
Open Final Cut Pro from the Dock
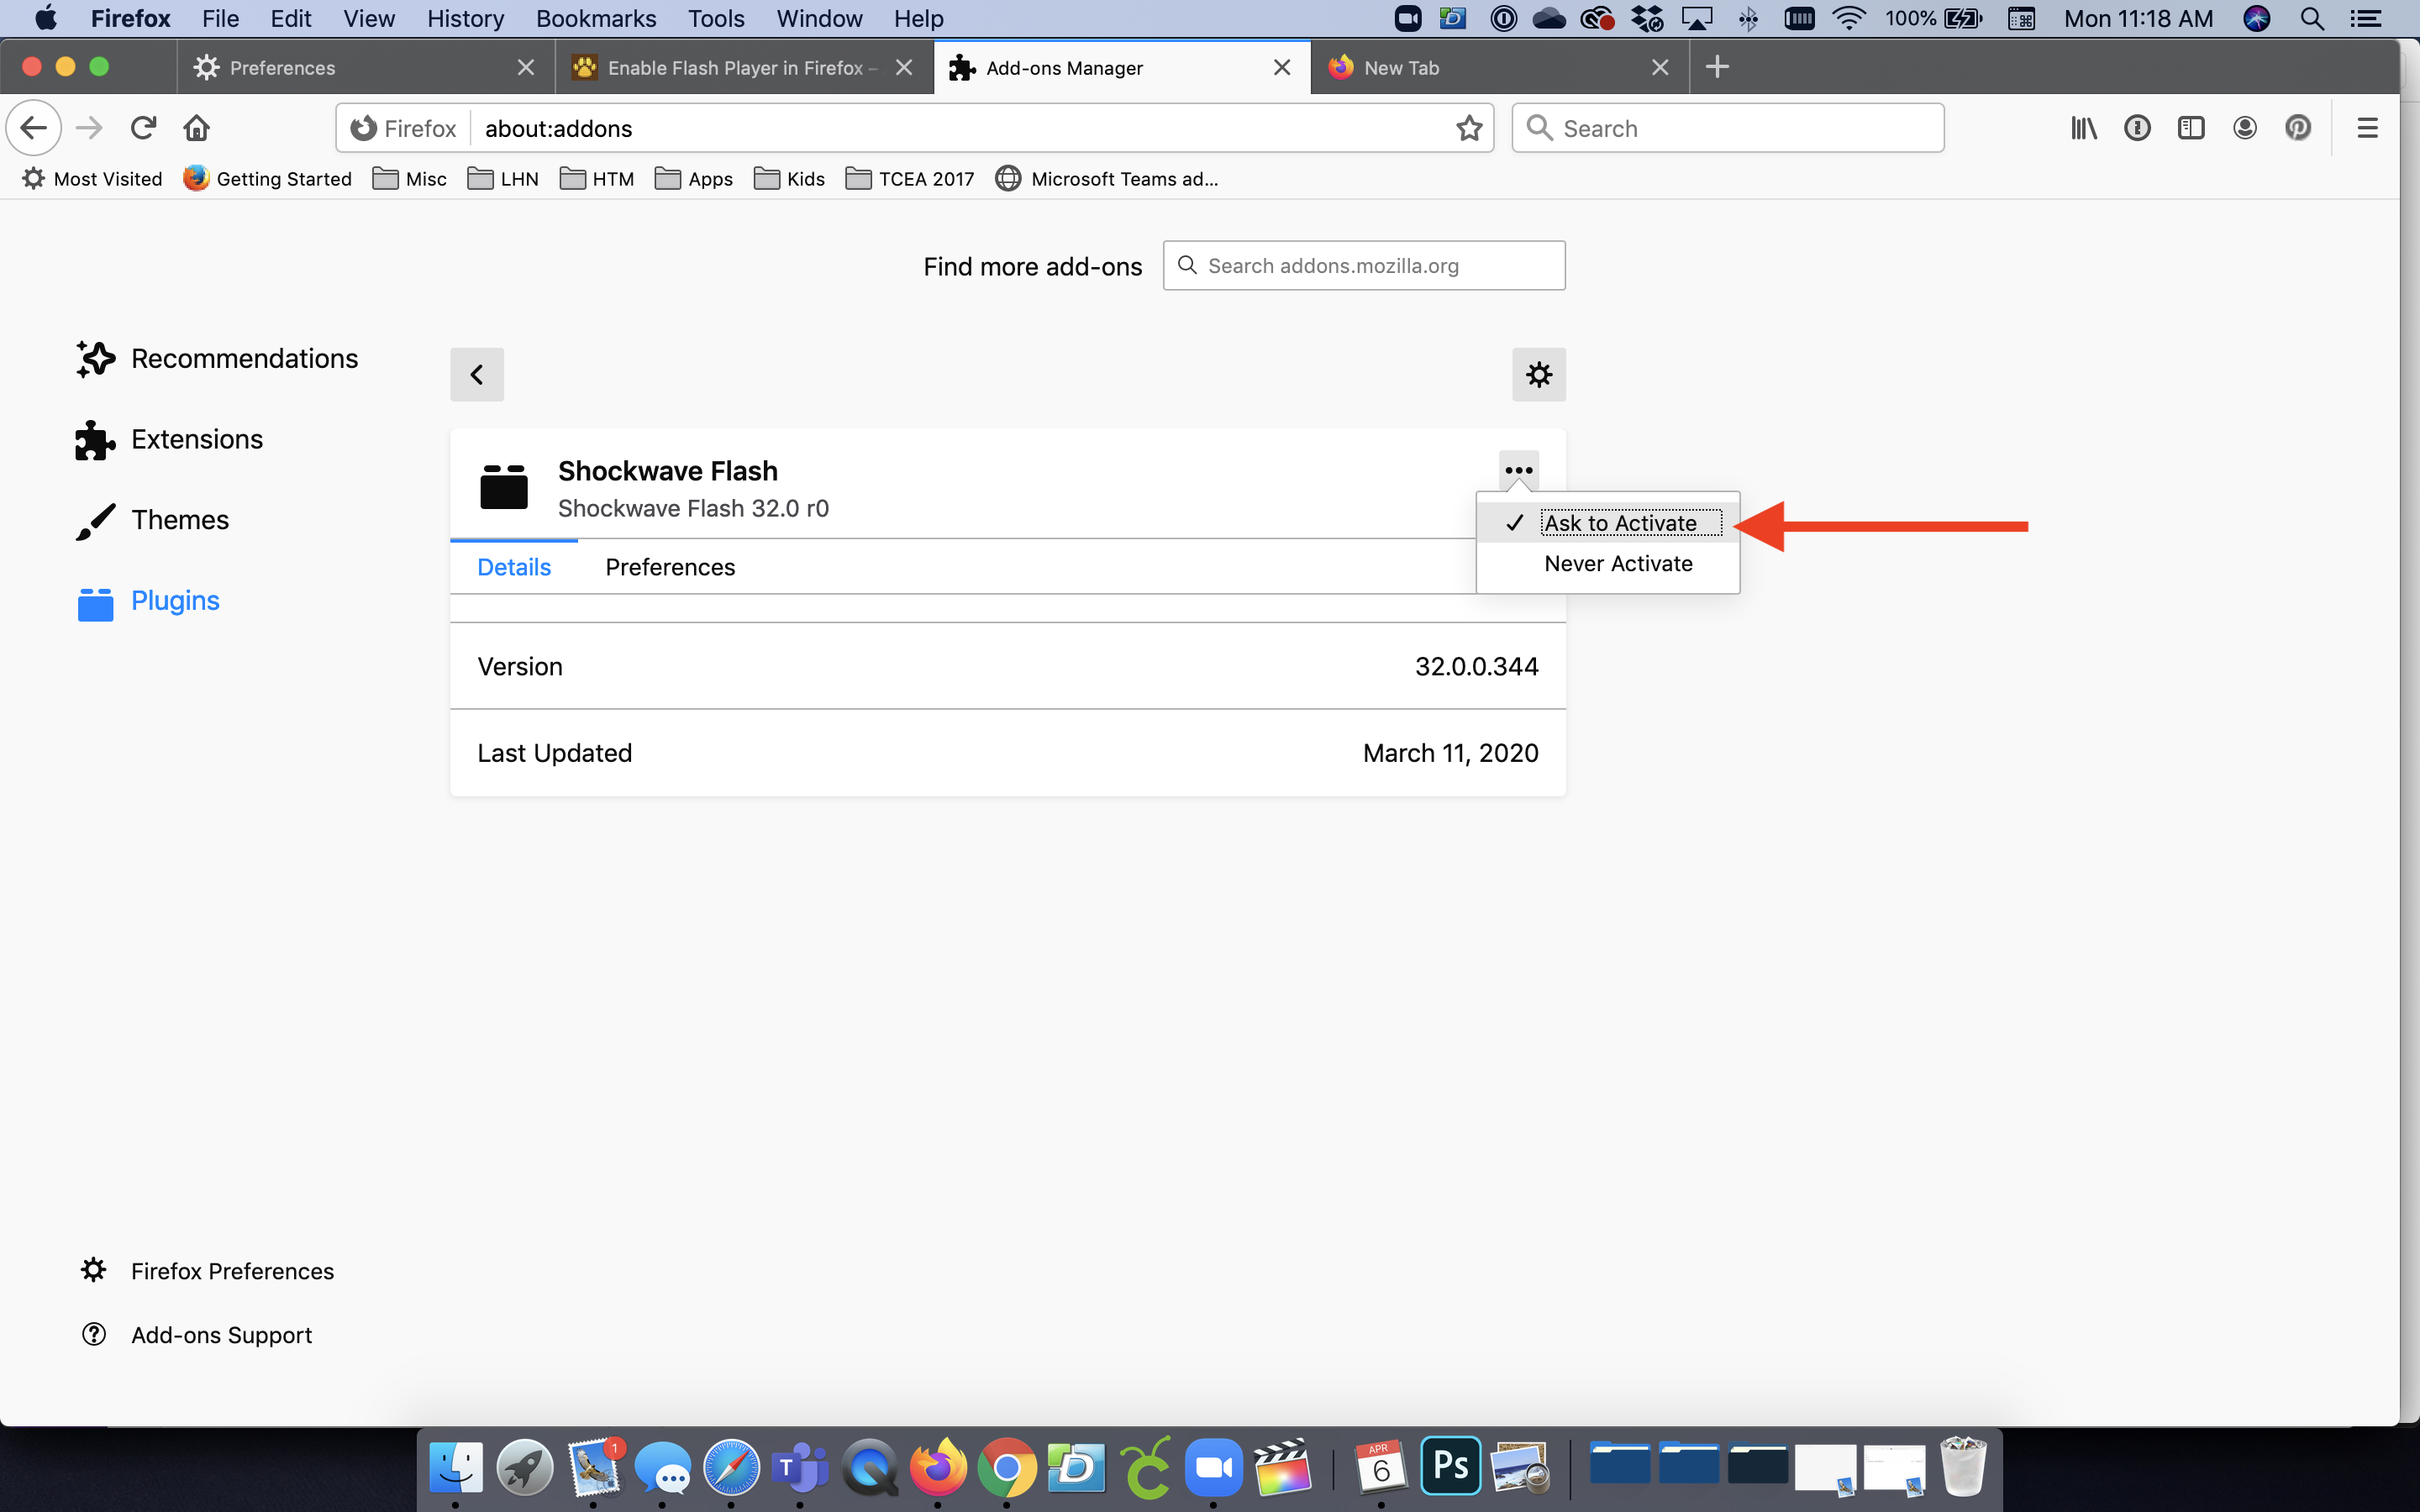[x=1282, y=1468]
